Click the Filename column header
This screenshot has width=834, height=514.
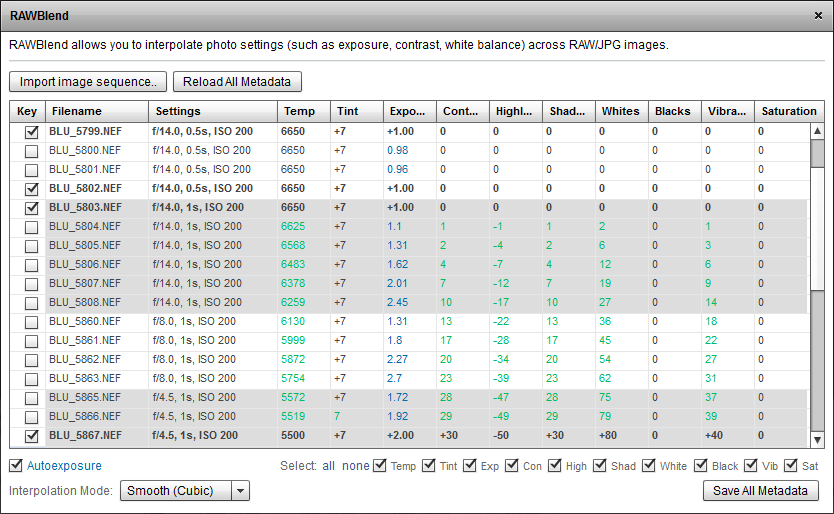click(x=97, y=111)
